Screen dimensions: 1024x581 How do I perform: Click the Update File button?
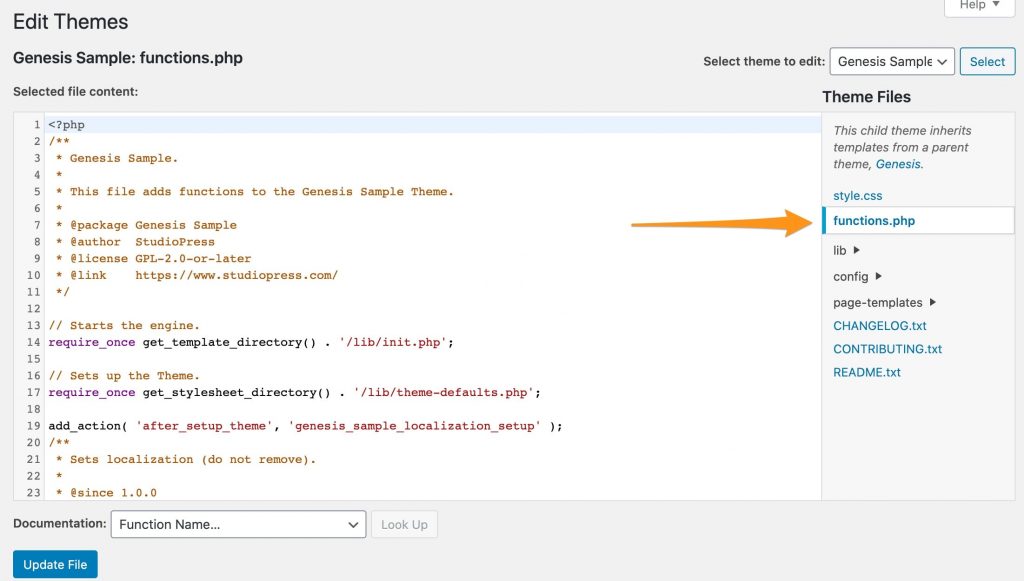coord(55,563)
